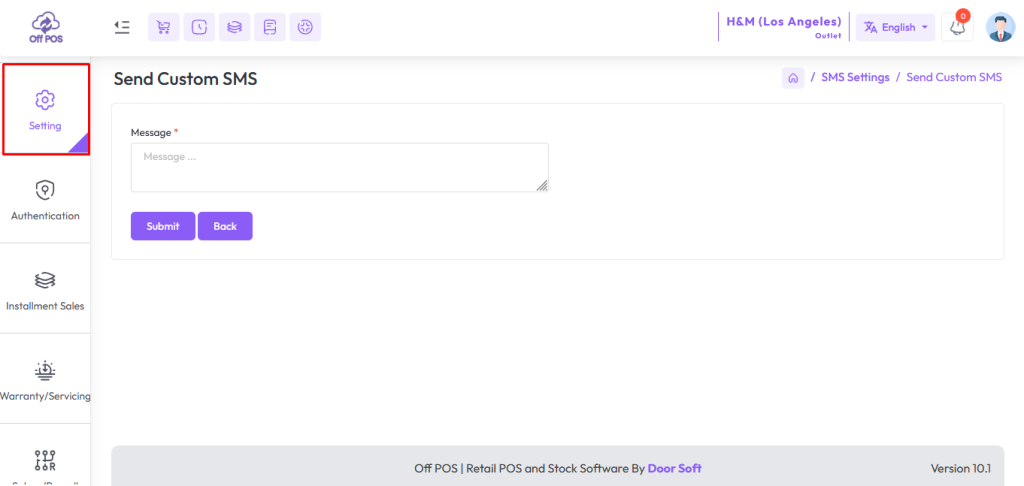1024x486 pixels.
Task: Open the Setting sidebar menu
Action: 46,109
